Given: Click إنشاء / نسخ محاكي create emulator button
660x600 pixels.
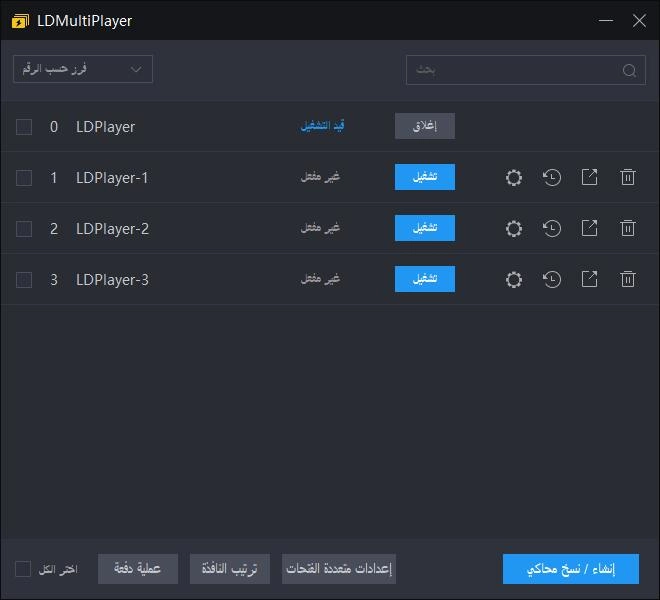Looking at the screenshot, I should pos(571,569).
